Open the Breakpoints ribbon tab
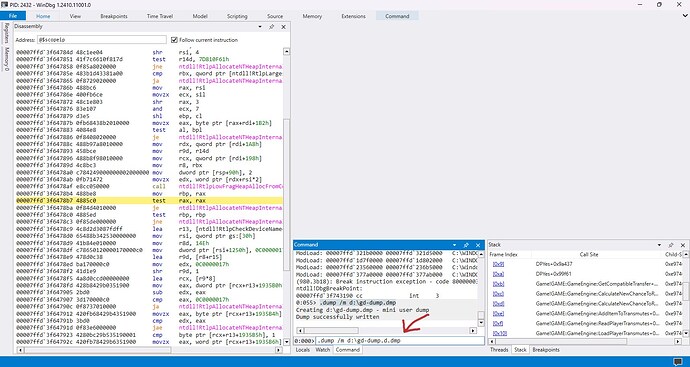Image resolution: width=690 pixels, height=367 pixels. pos(114,16)
